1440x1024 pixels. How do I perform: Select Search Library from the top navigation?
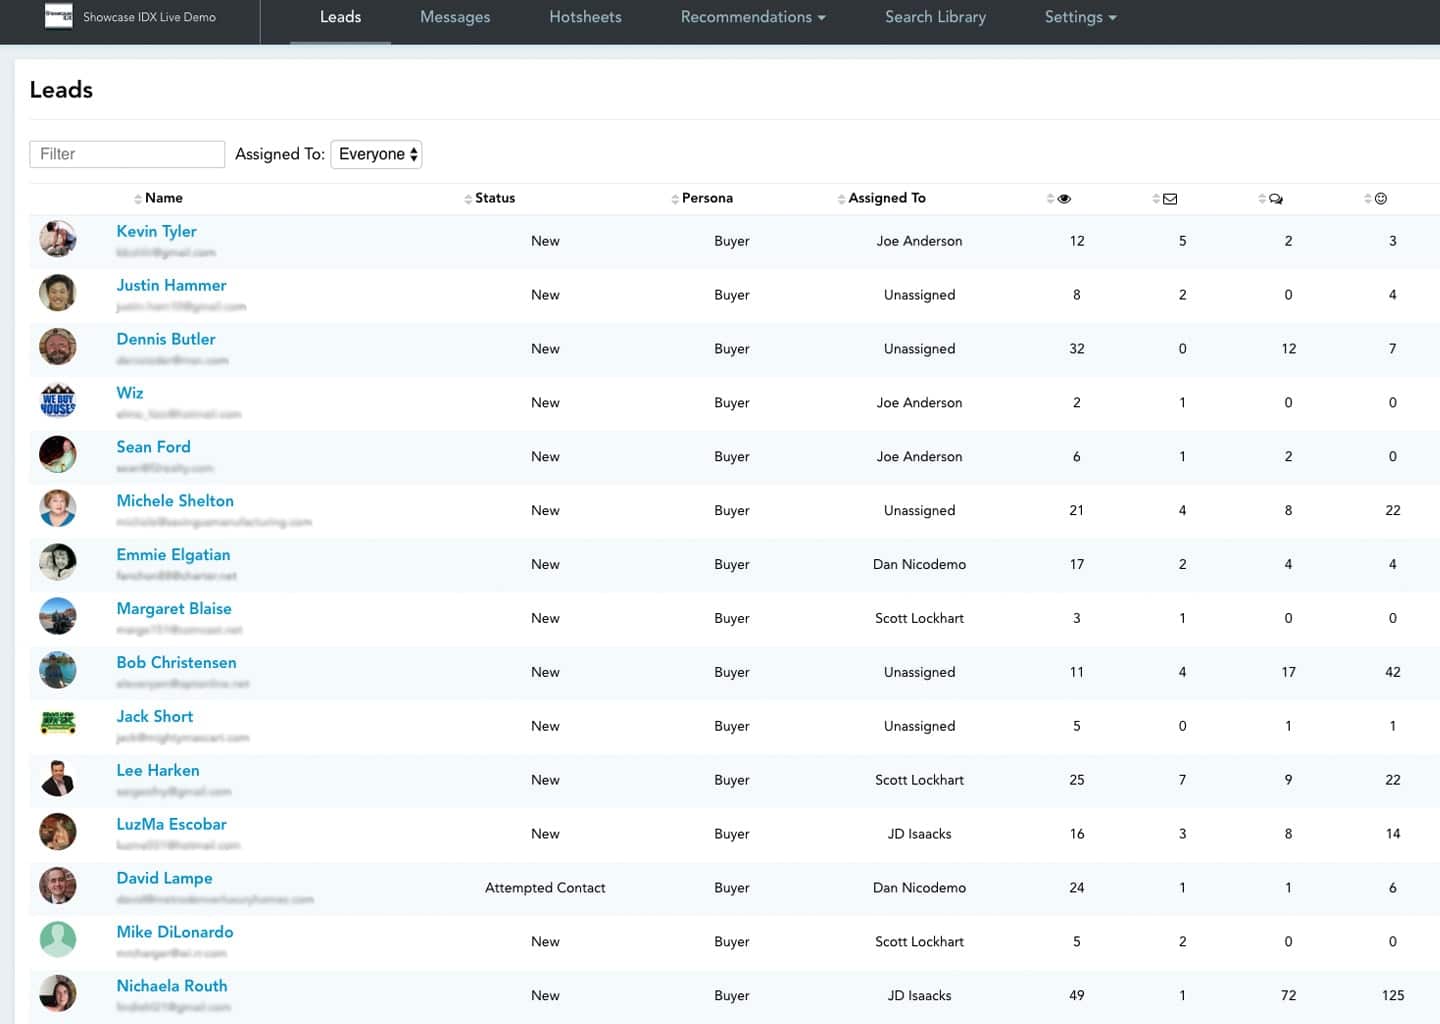(934, 17)
